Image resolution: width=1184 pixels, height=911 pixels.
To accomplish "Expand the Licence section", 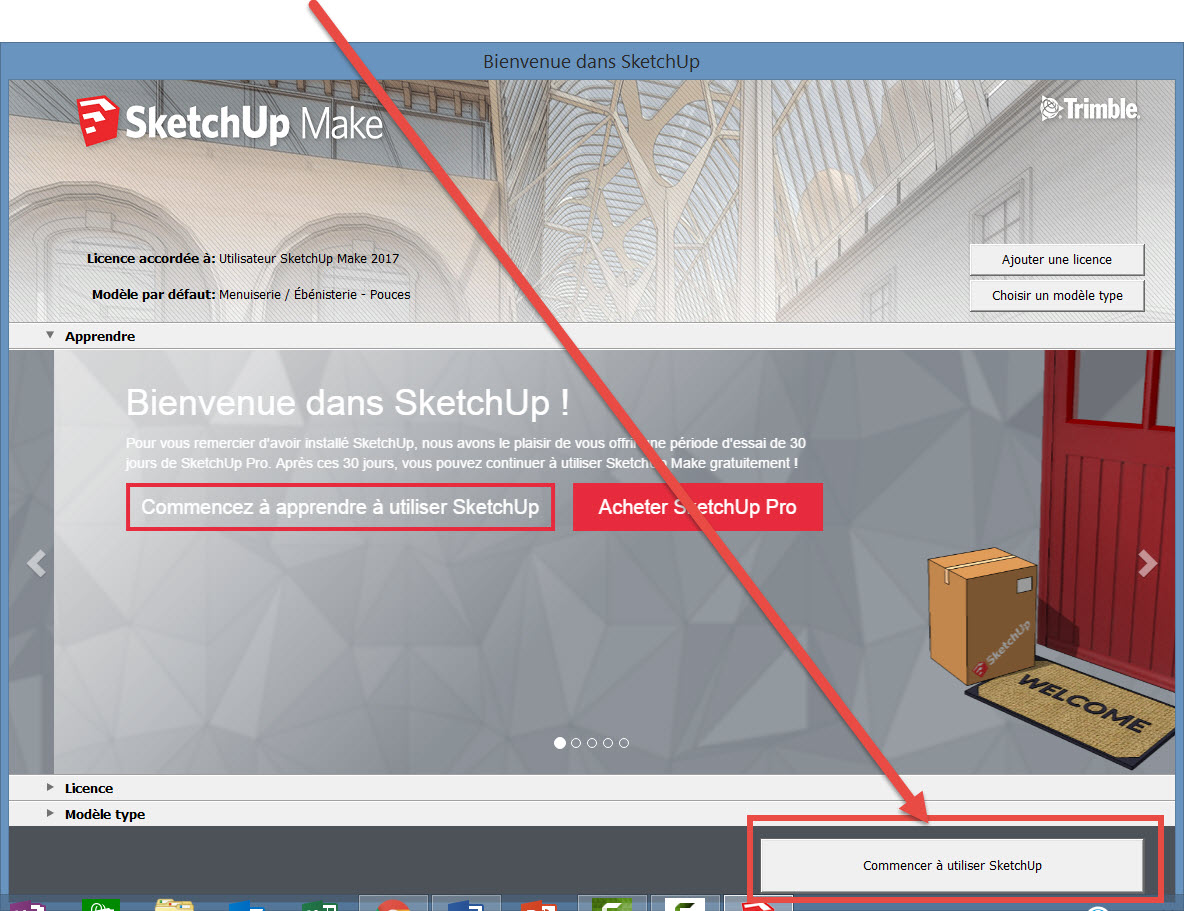I will point(50,788).
